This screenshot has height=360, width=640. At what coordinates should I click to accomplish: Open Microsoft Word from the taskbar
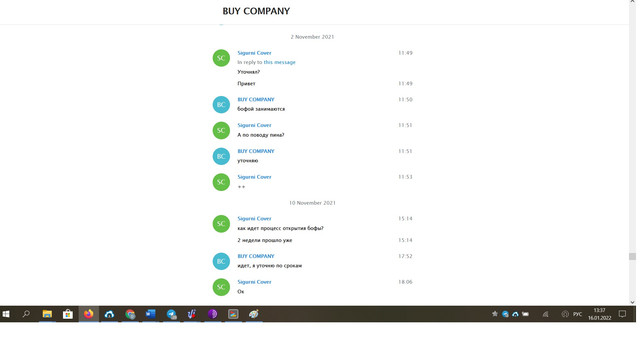point(151,314)
